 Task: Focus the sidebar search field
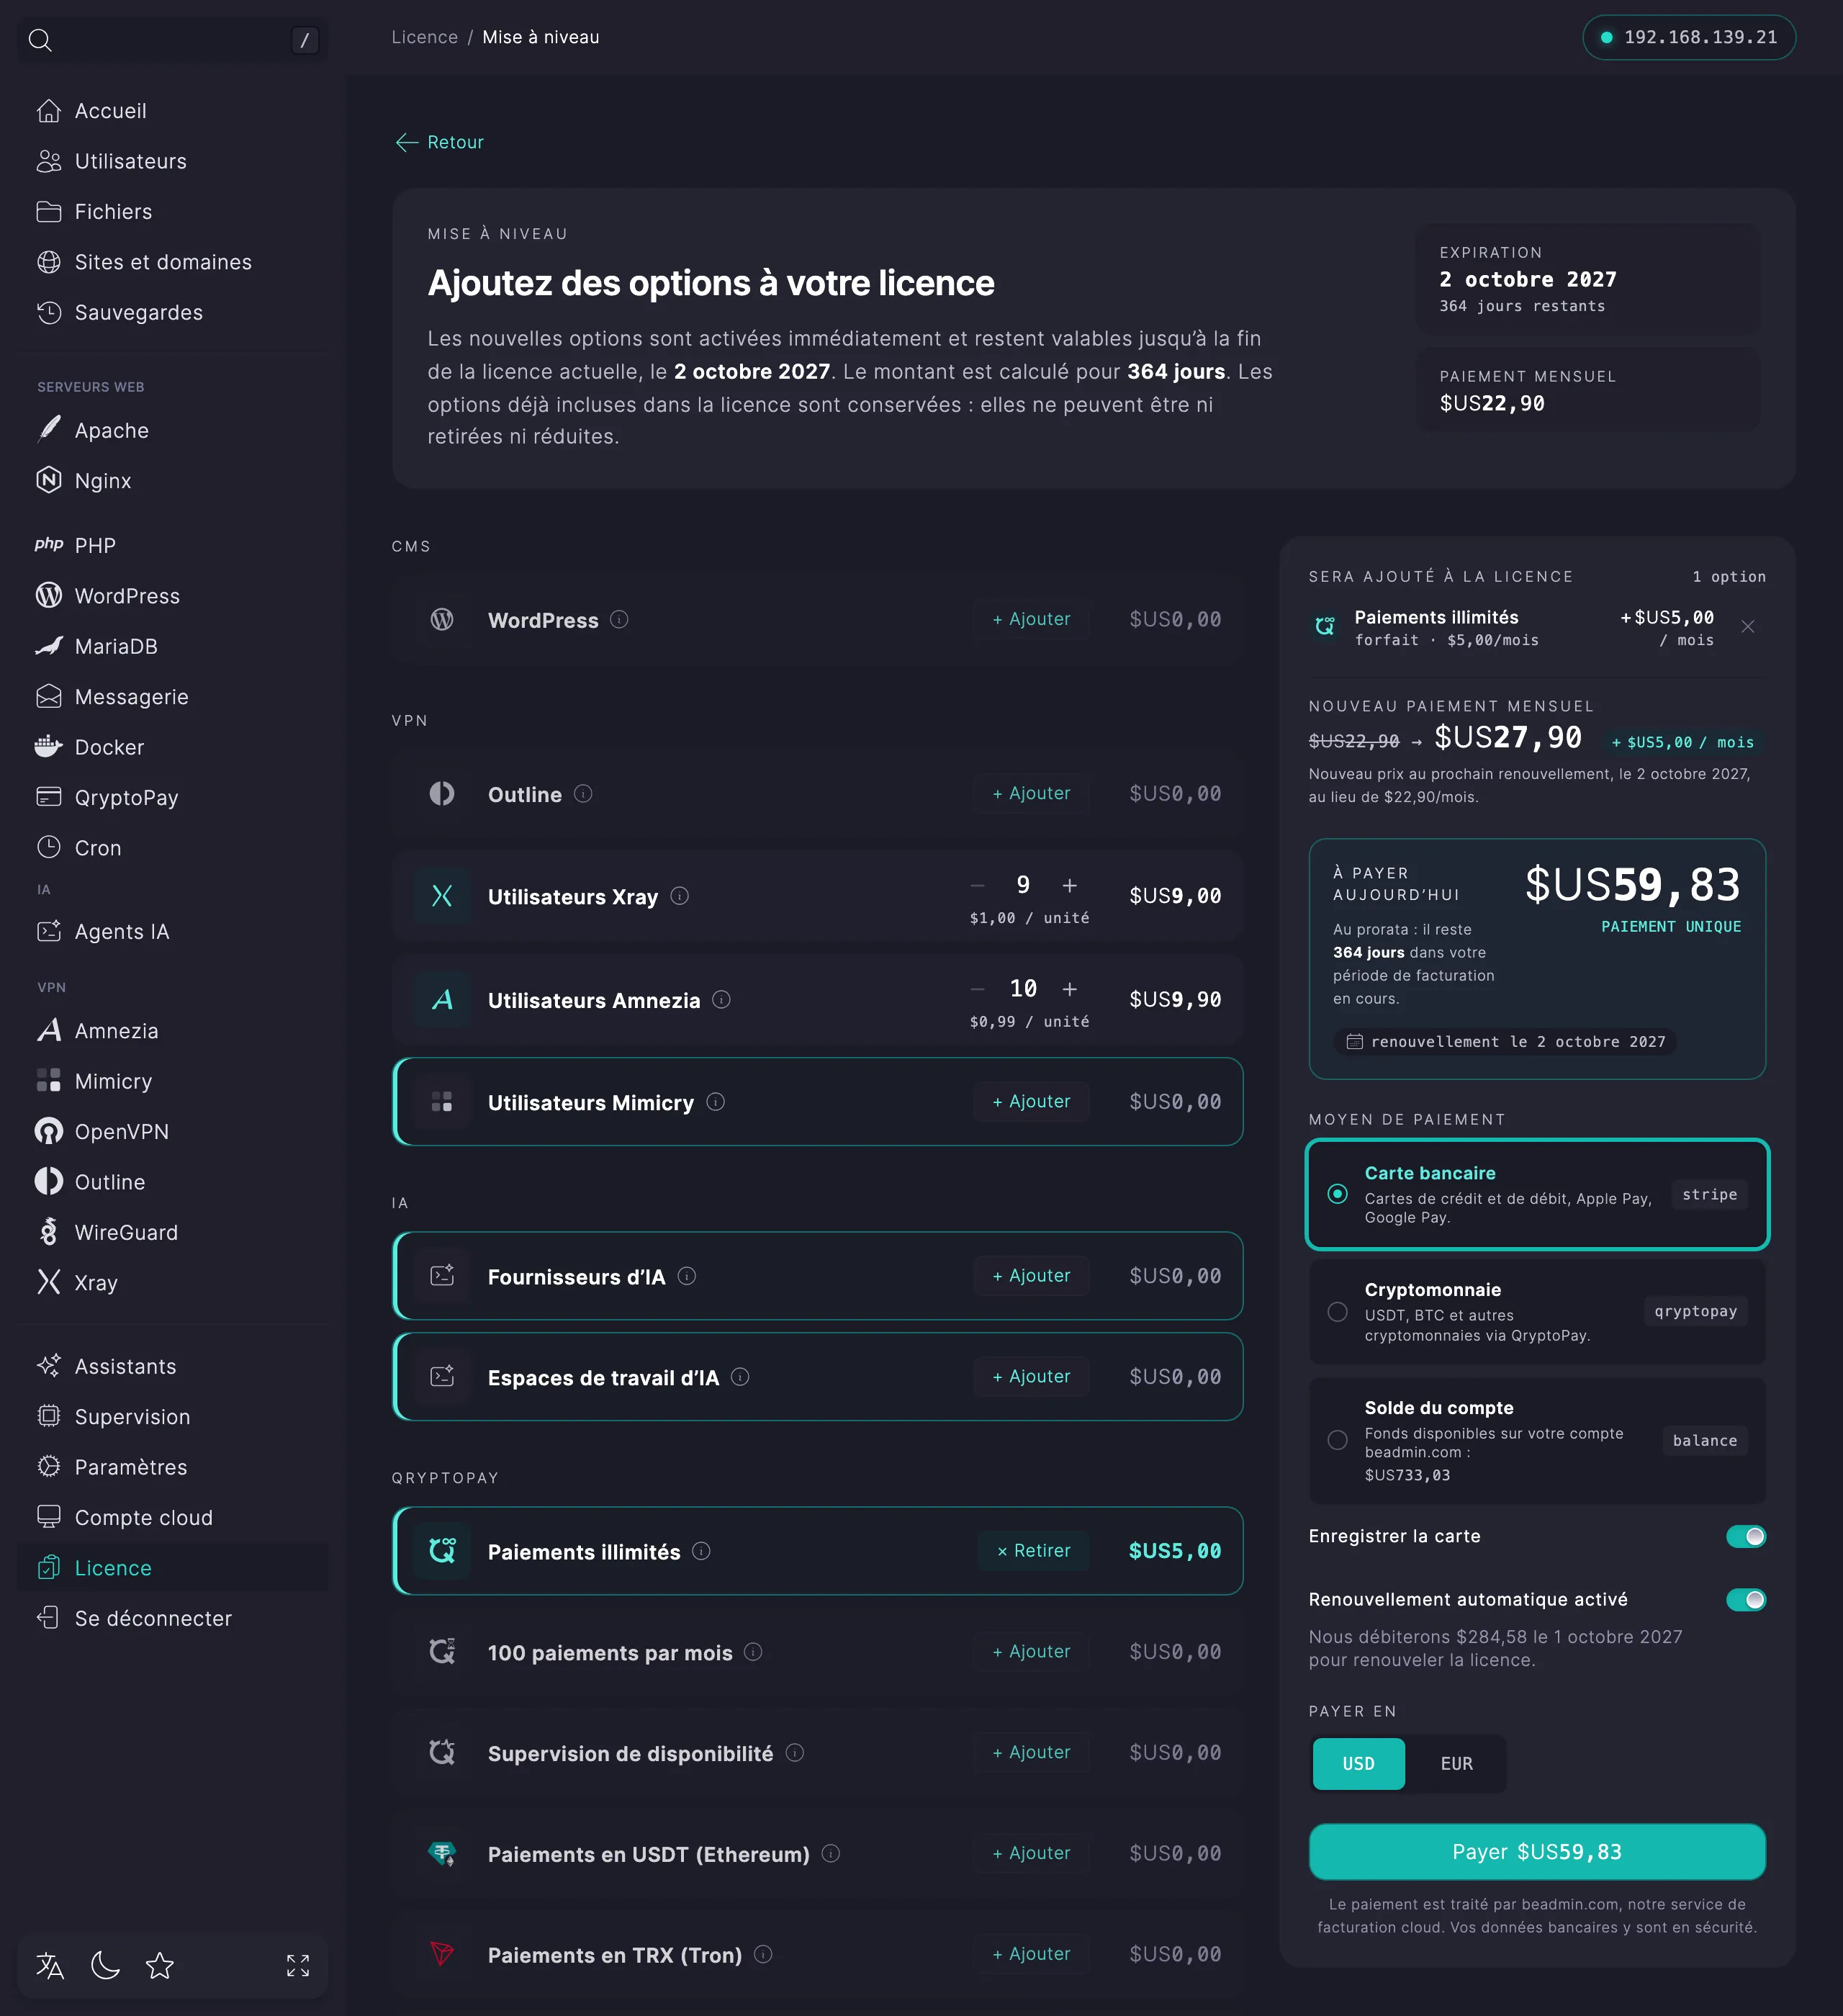(x=173, y=40)
